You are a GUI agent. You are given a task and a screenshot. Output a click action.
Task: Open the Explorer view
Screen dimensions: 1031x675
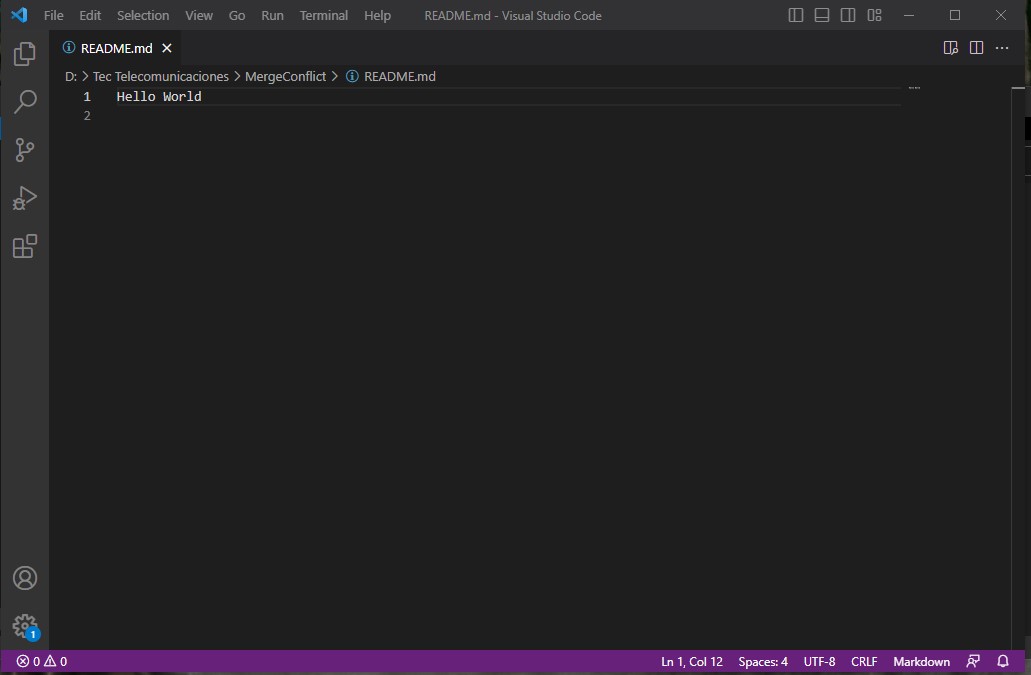(24, 54)
